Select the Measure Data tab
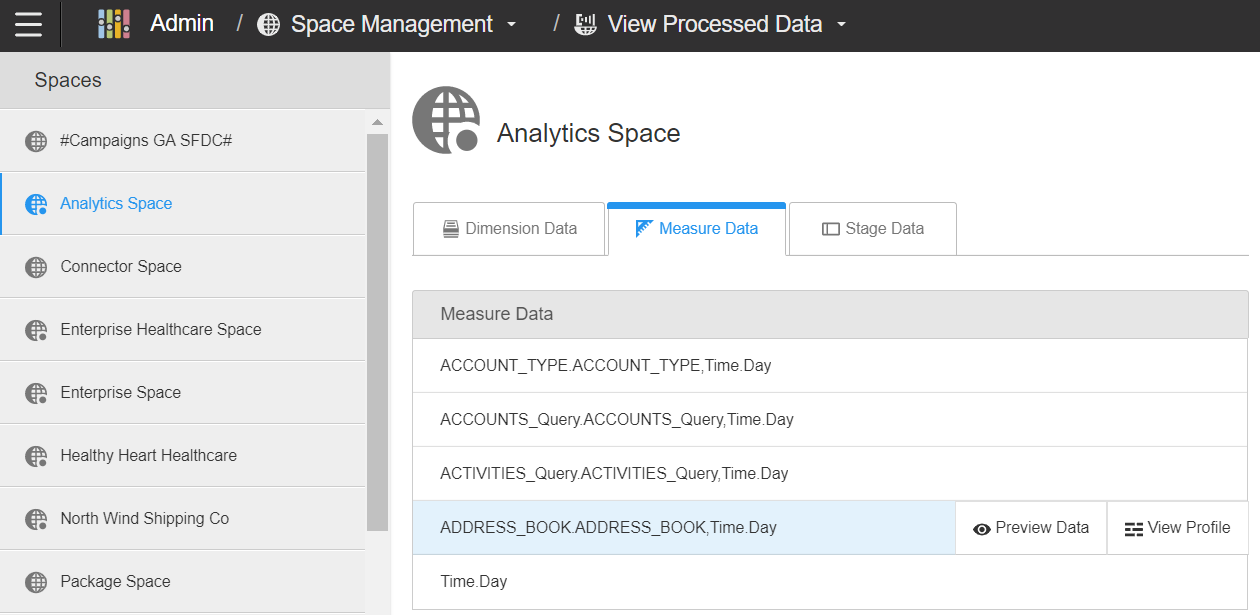 (x=696, y=229)
